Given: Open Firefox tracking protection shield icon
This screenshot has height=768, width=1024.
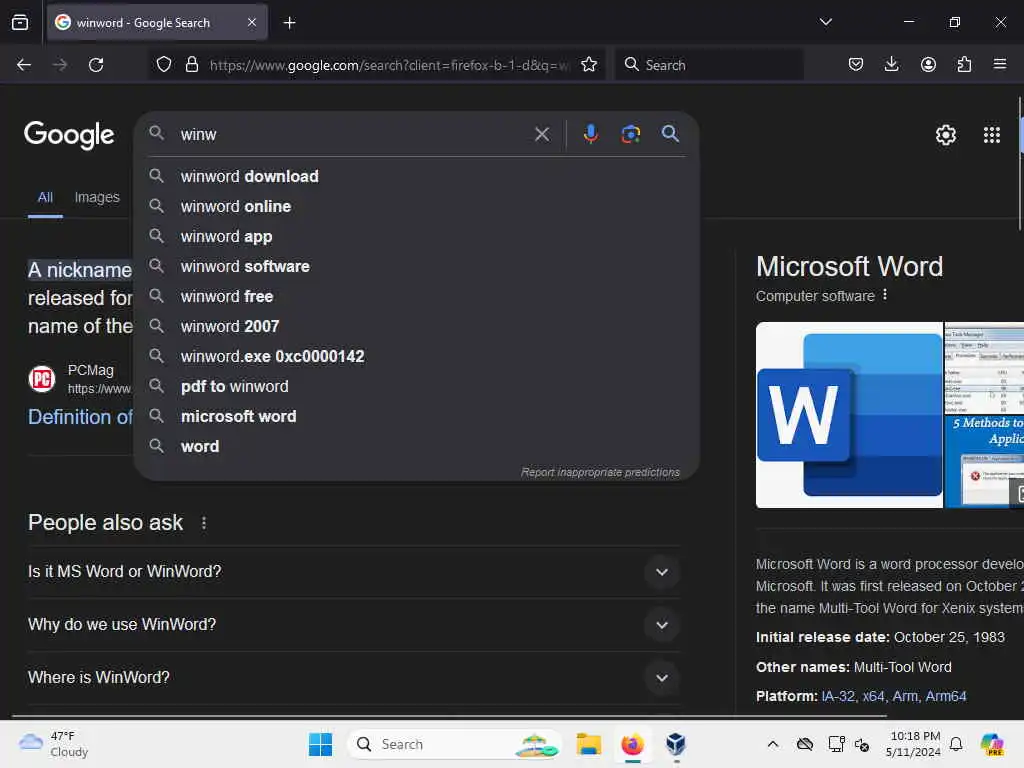Looking at the screenshot, I should click(164, 65).
